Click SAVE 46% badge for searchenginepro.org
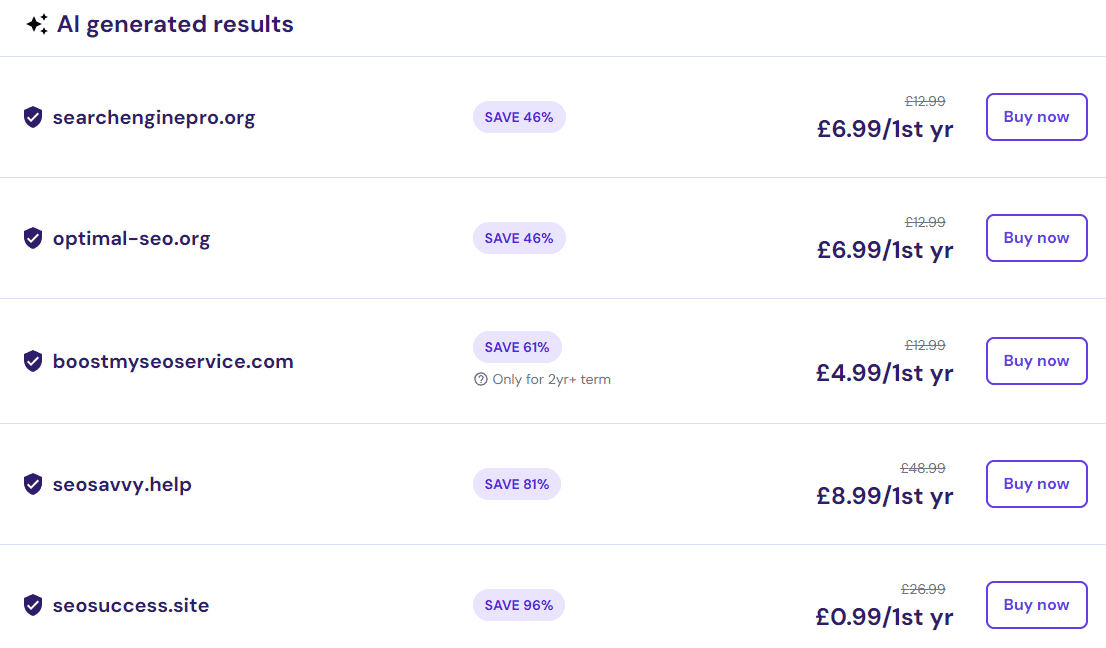The width and height of the screenshot is (1106, 648). 519,117
